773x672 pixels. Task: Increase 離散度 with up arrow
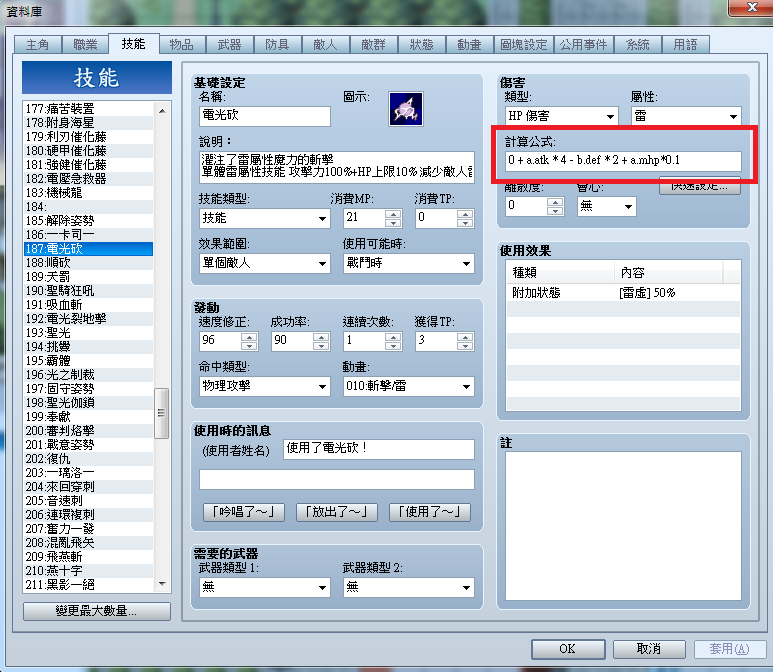pos(555,202)
